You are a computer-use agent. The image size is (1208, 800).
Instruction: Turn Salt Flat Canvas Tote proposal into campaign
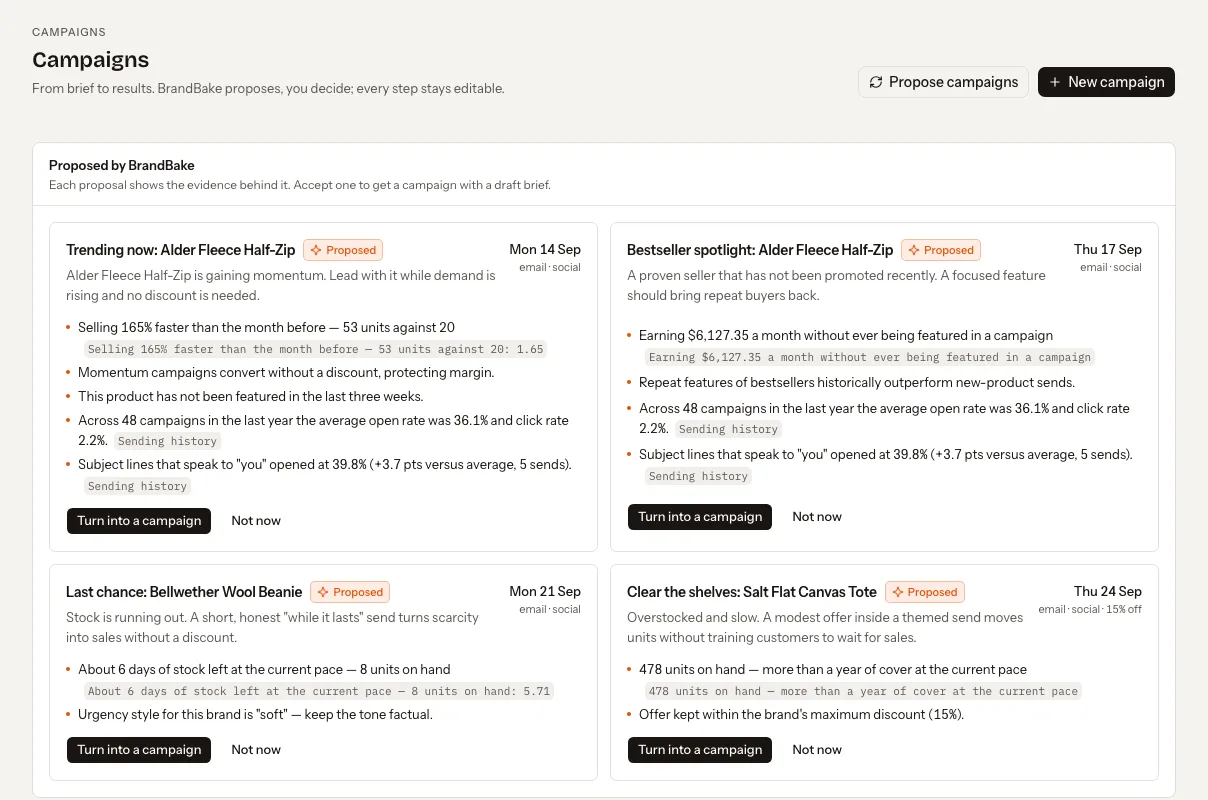click(x=700, y=750)
